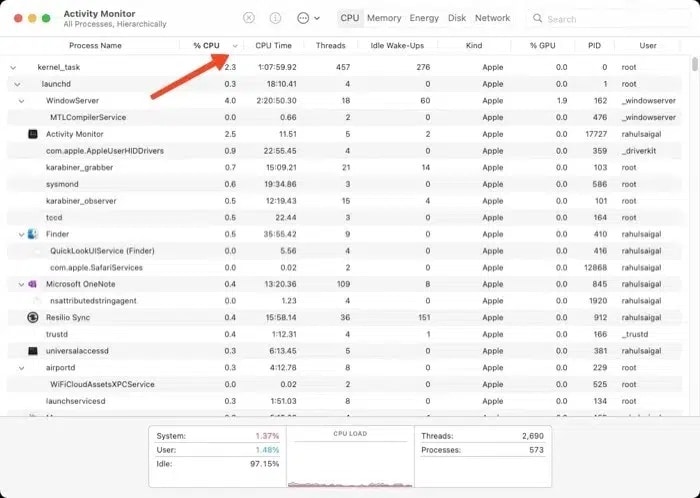Select the universalaccessd process icon
The width and height of the screenshot is (700, 498).
[x=33, y=351]
